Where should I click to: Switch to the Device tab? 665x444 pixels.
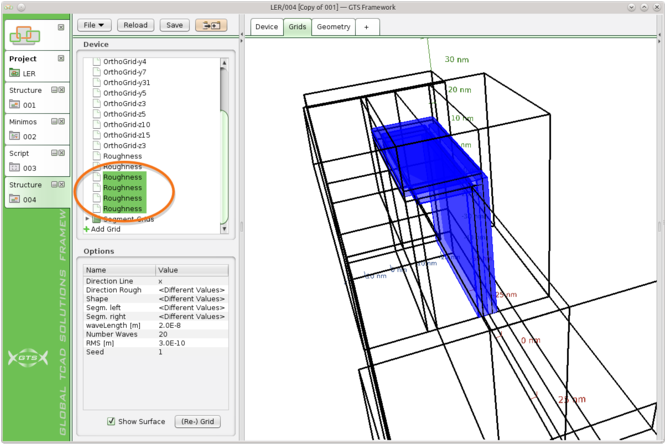[x=266, y=27]
